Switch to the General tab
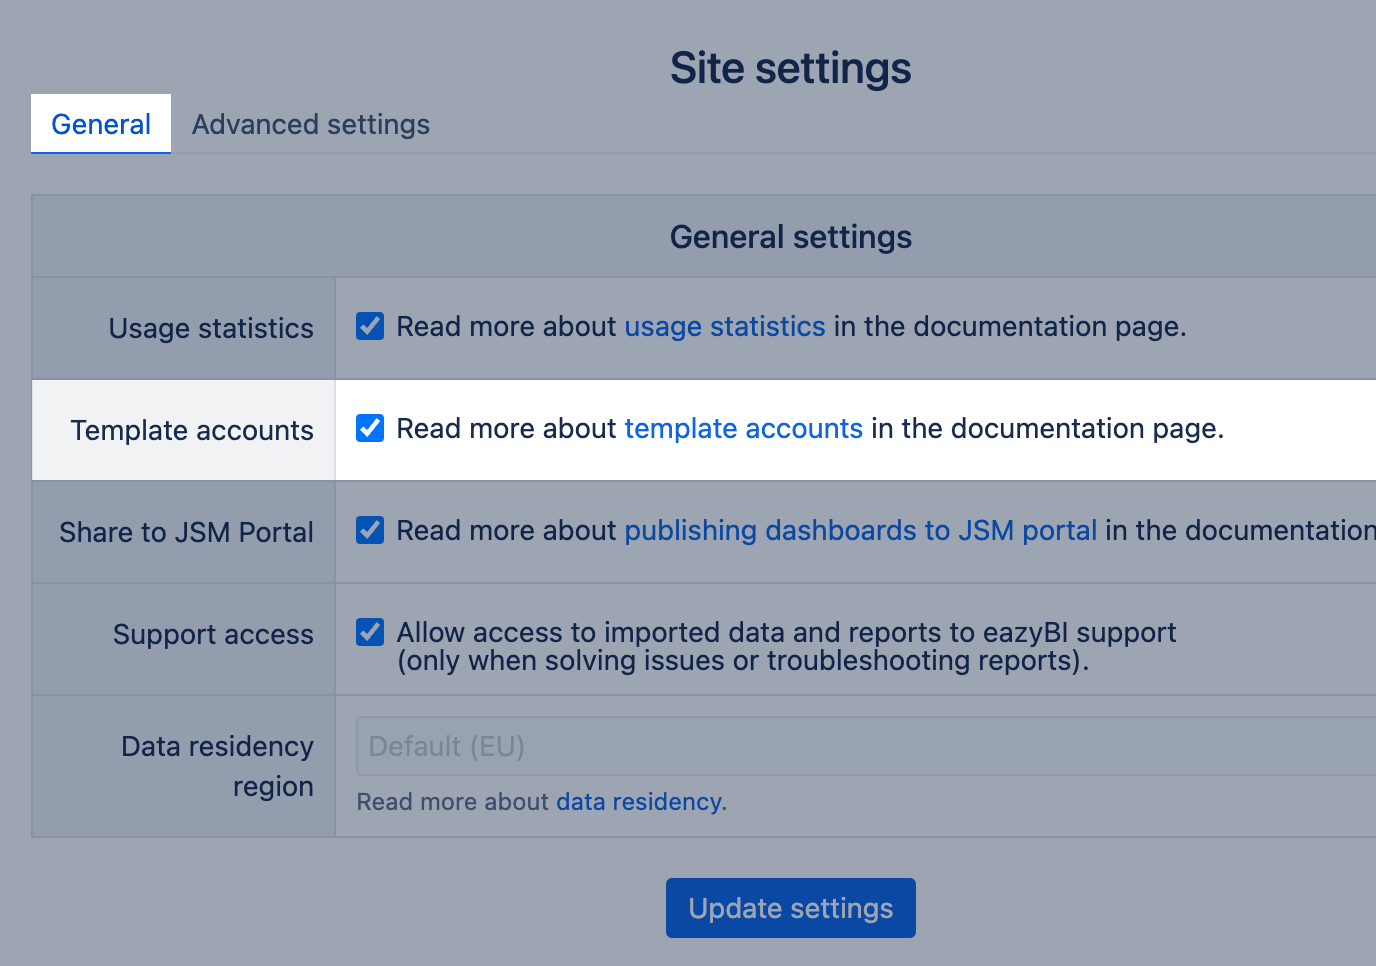1376x966 pixels. tap(101, 124)
